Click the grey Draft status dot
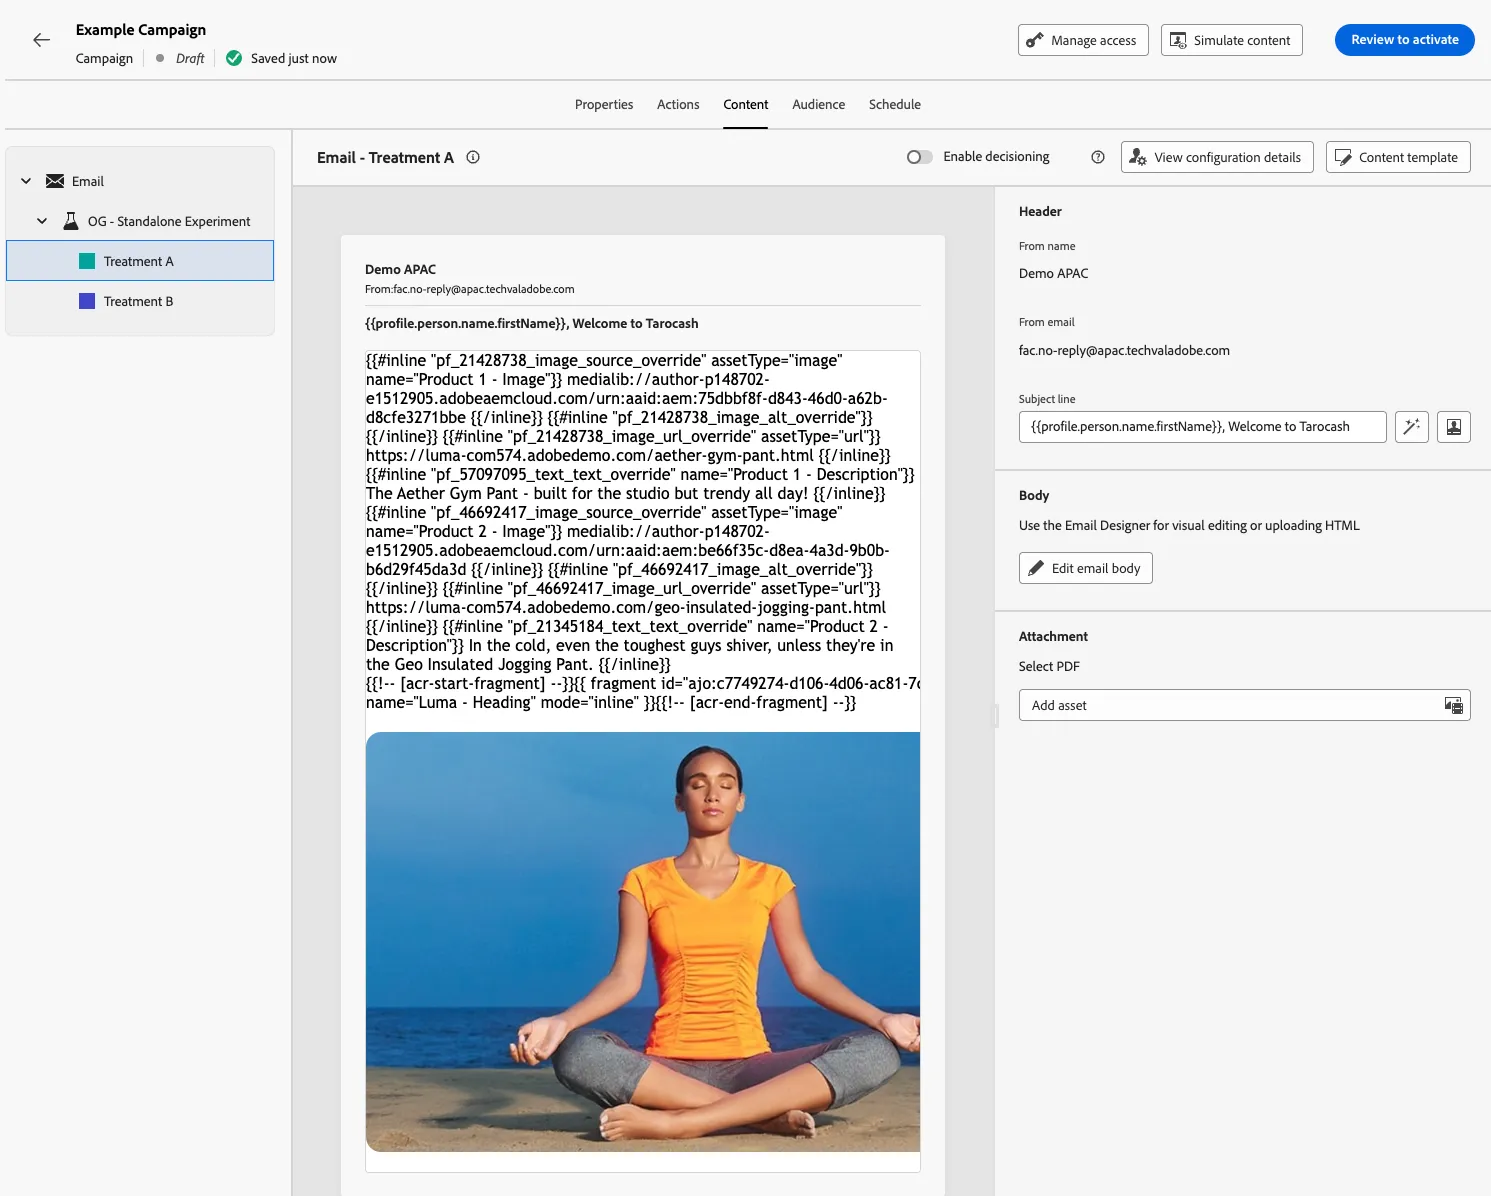The height and width of the screenshot is (1196, 1491). [160, 58]
